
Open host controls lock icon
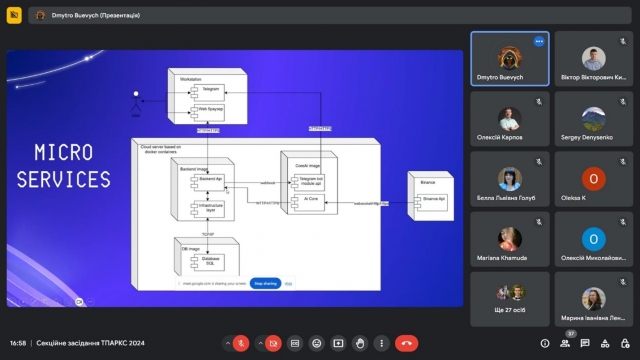pos(625,344)
